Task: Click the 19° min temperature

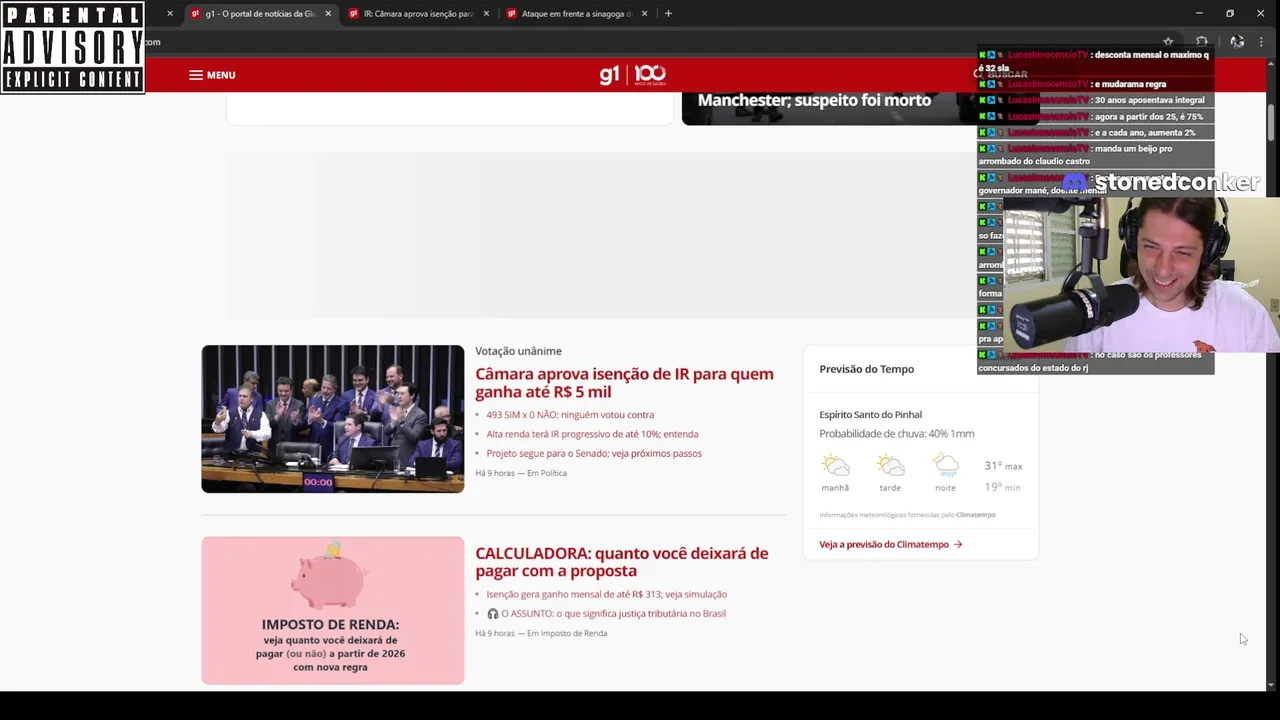Action: [1002, 487]
